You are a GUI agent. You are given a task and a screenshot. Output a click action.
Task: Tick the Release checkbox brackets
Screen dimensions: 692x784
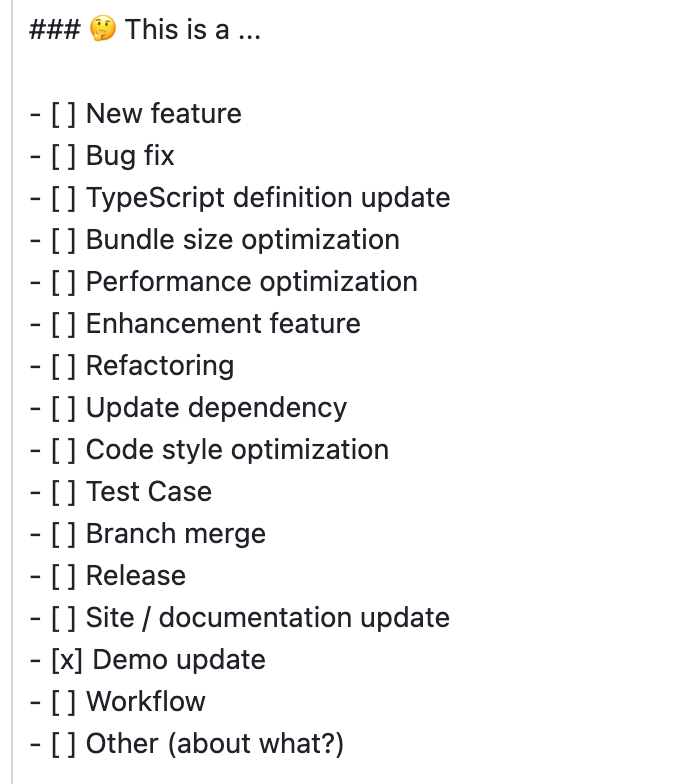click(x=63, y=576)
